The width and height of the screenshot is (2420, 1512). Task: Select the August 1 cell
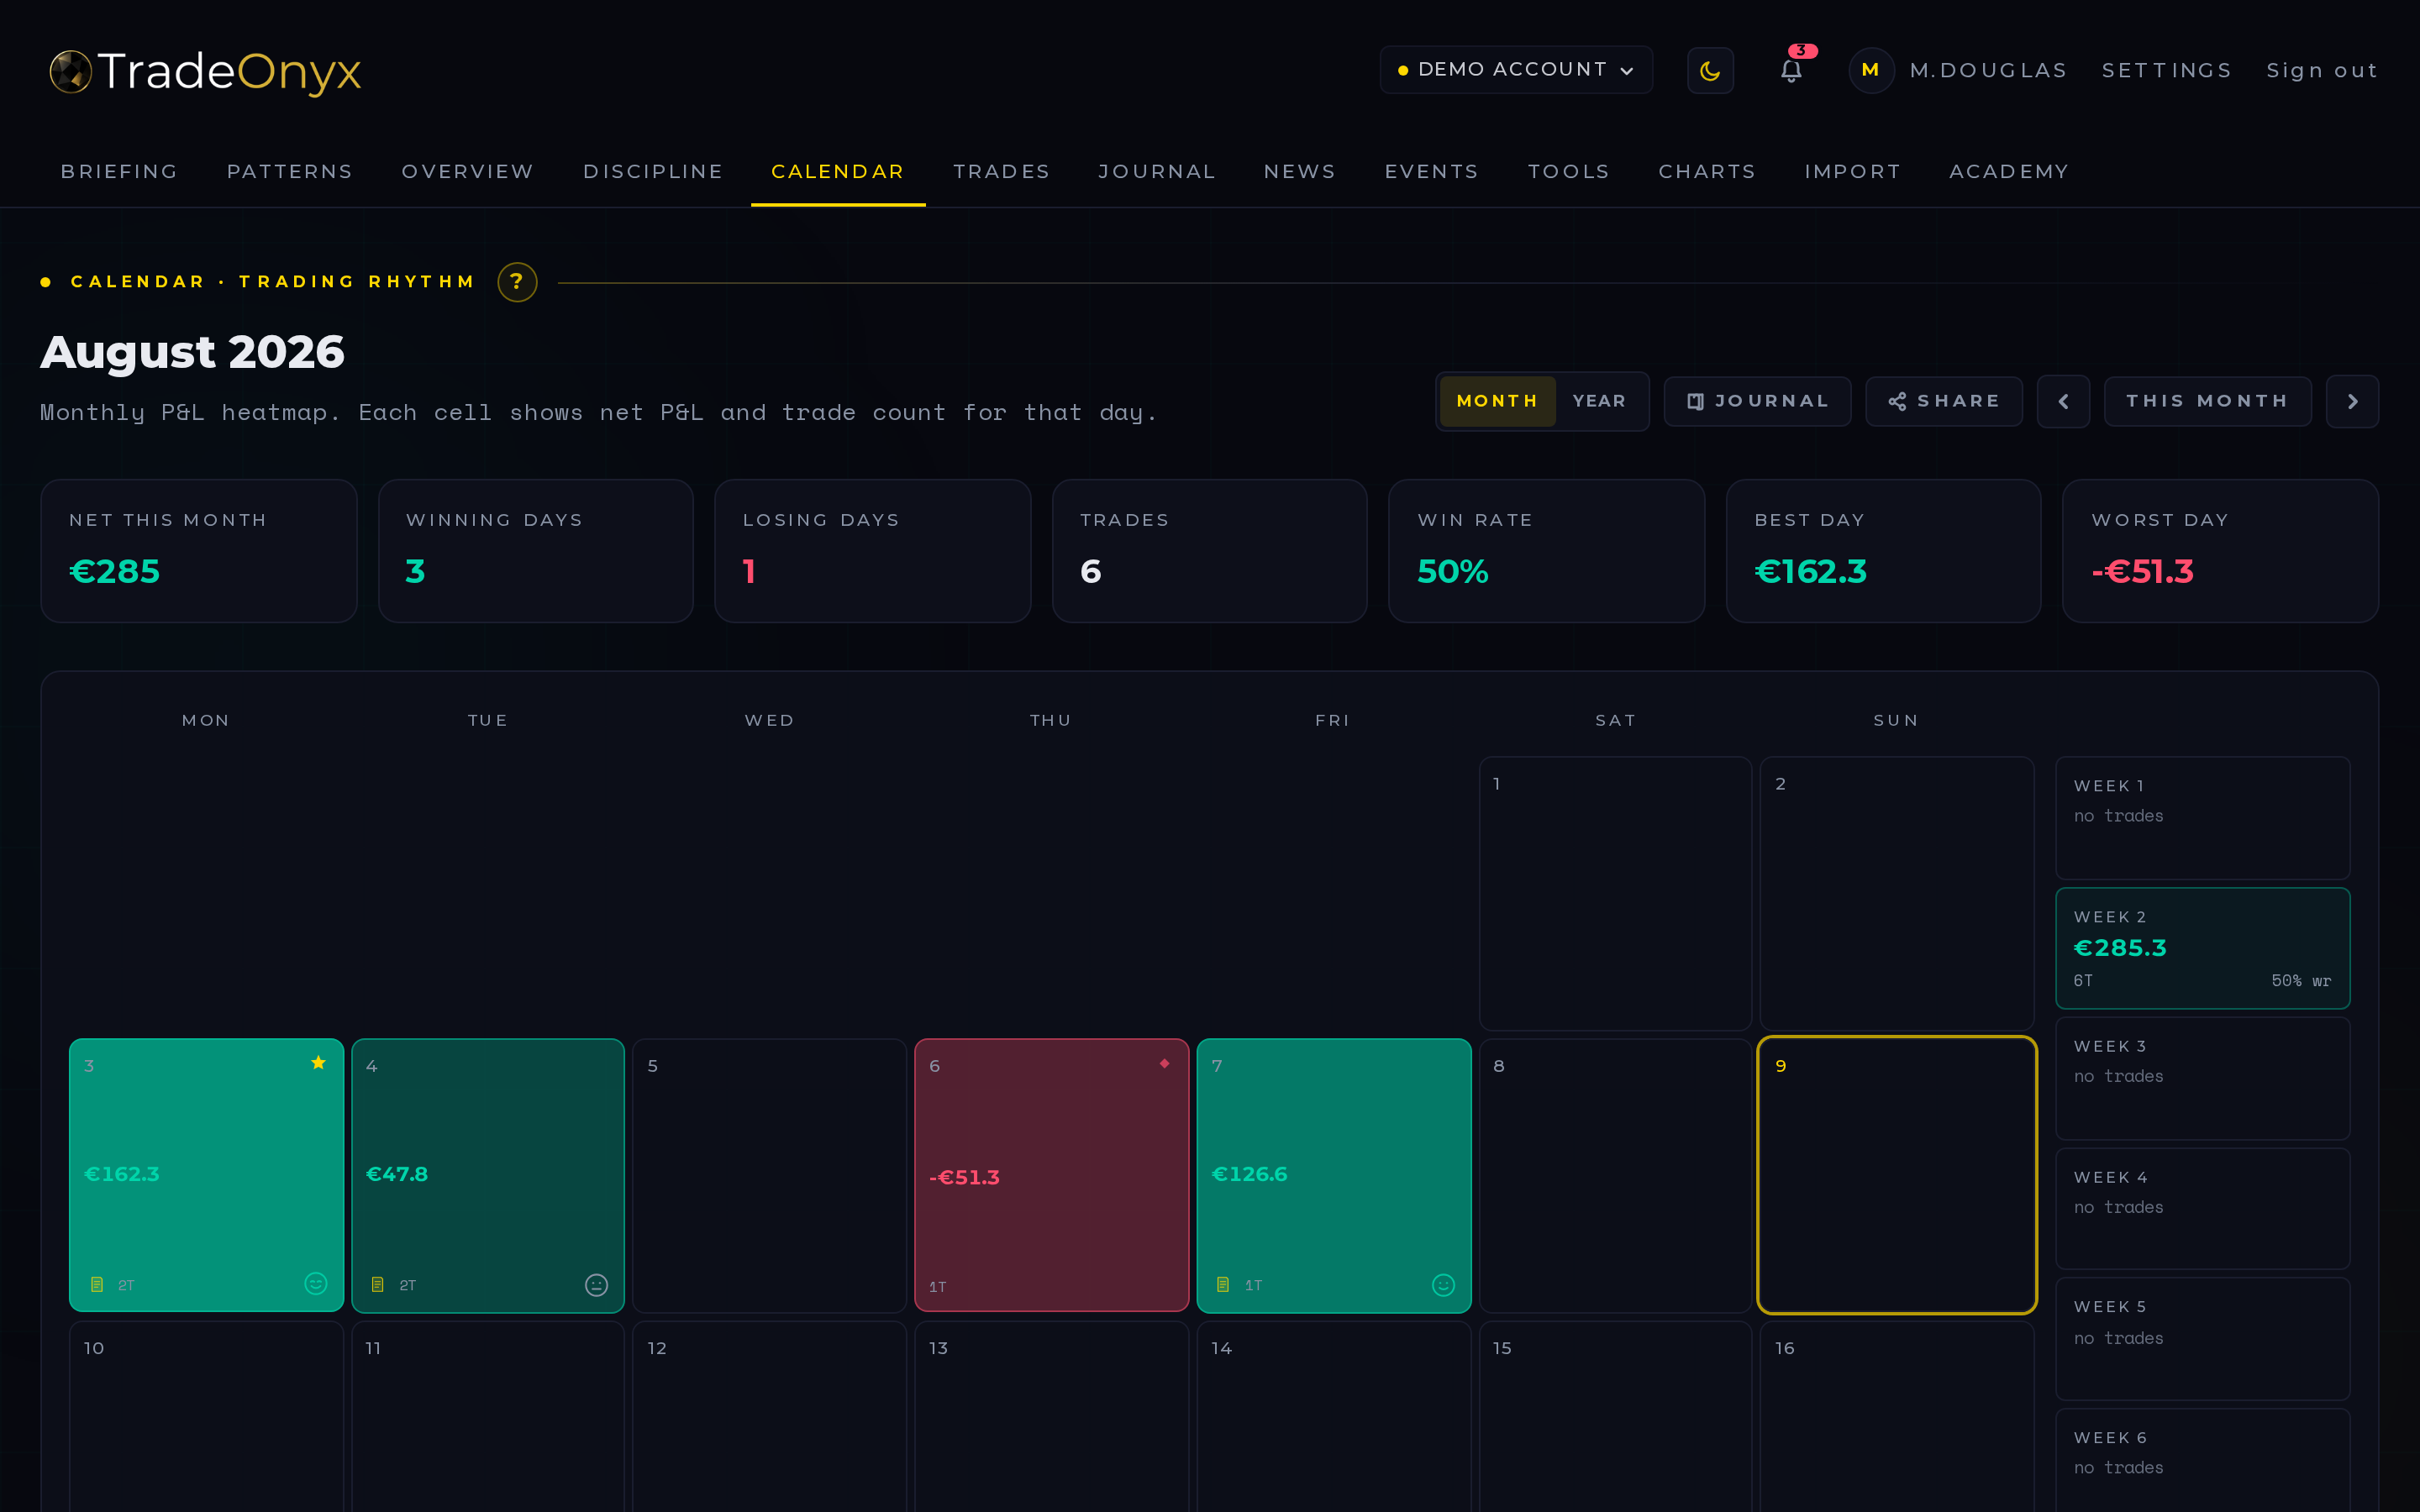tap(1615, 893)
